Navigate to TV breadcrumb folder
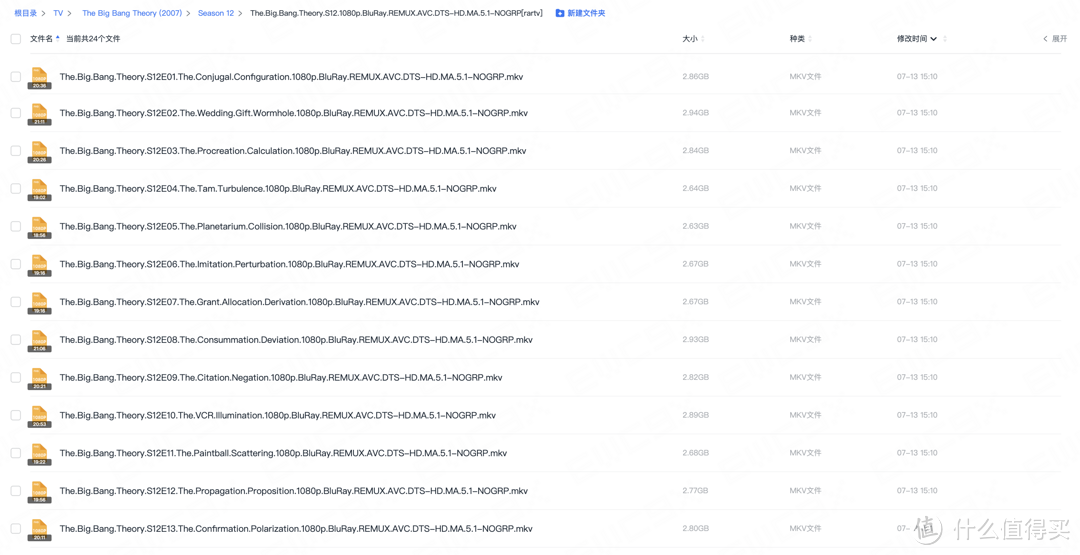 (58, 13)
